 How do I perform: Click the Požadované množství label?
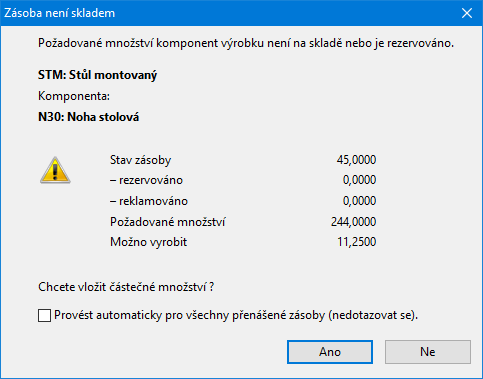(x=168, y=222)
